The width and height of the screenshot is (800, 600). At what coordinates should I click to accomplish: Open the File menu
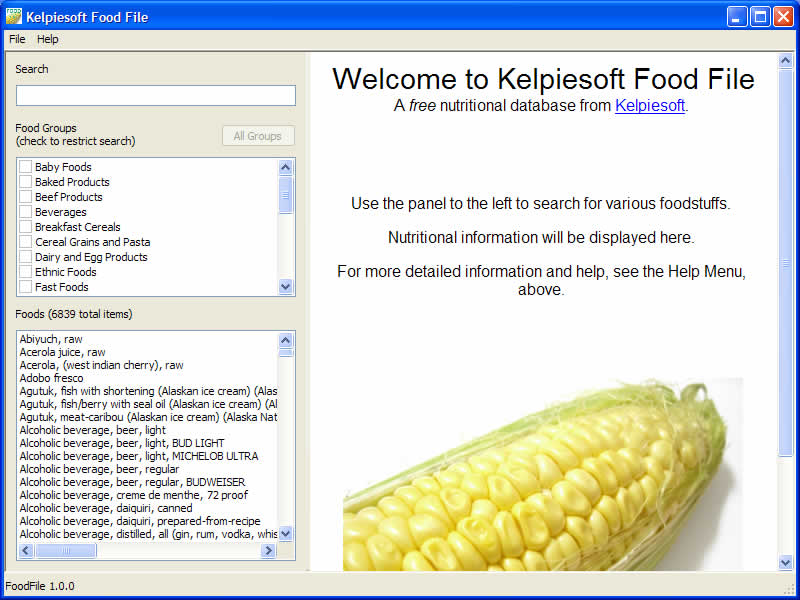tap(17, 39)
